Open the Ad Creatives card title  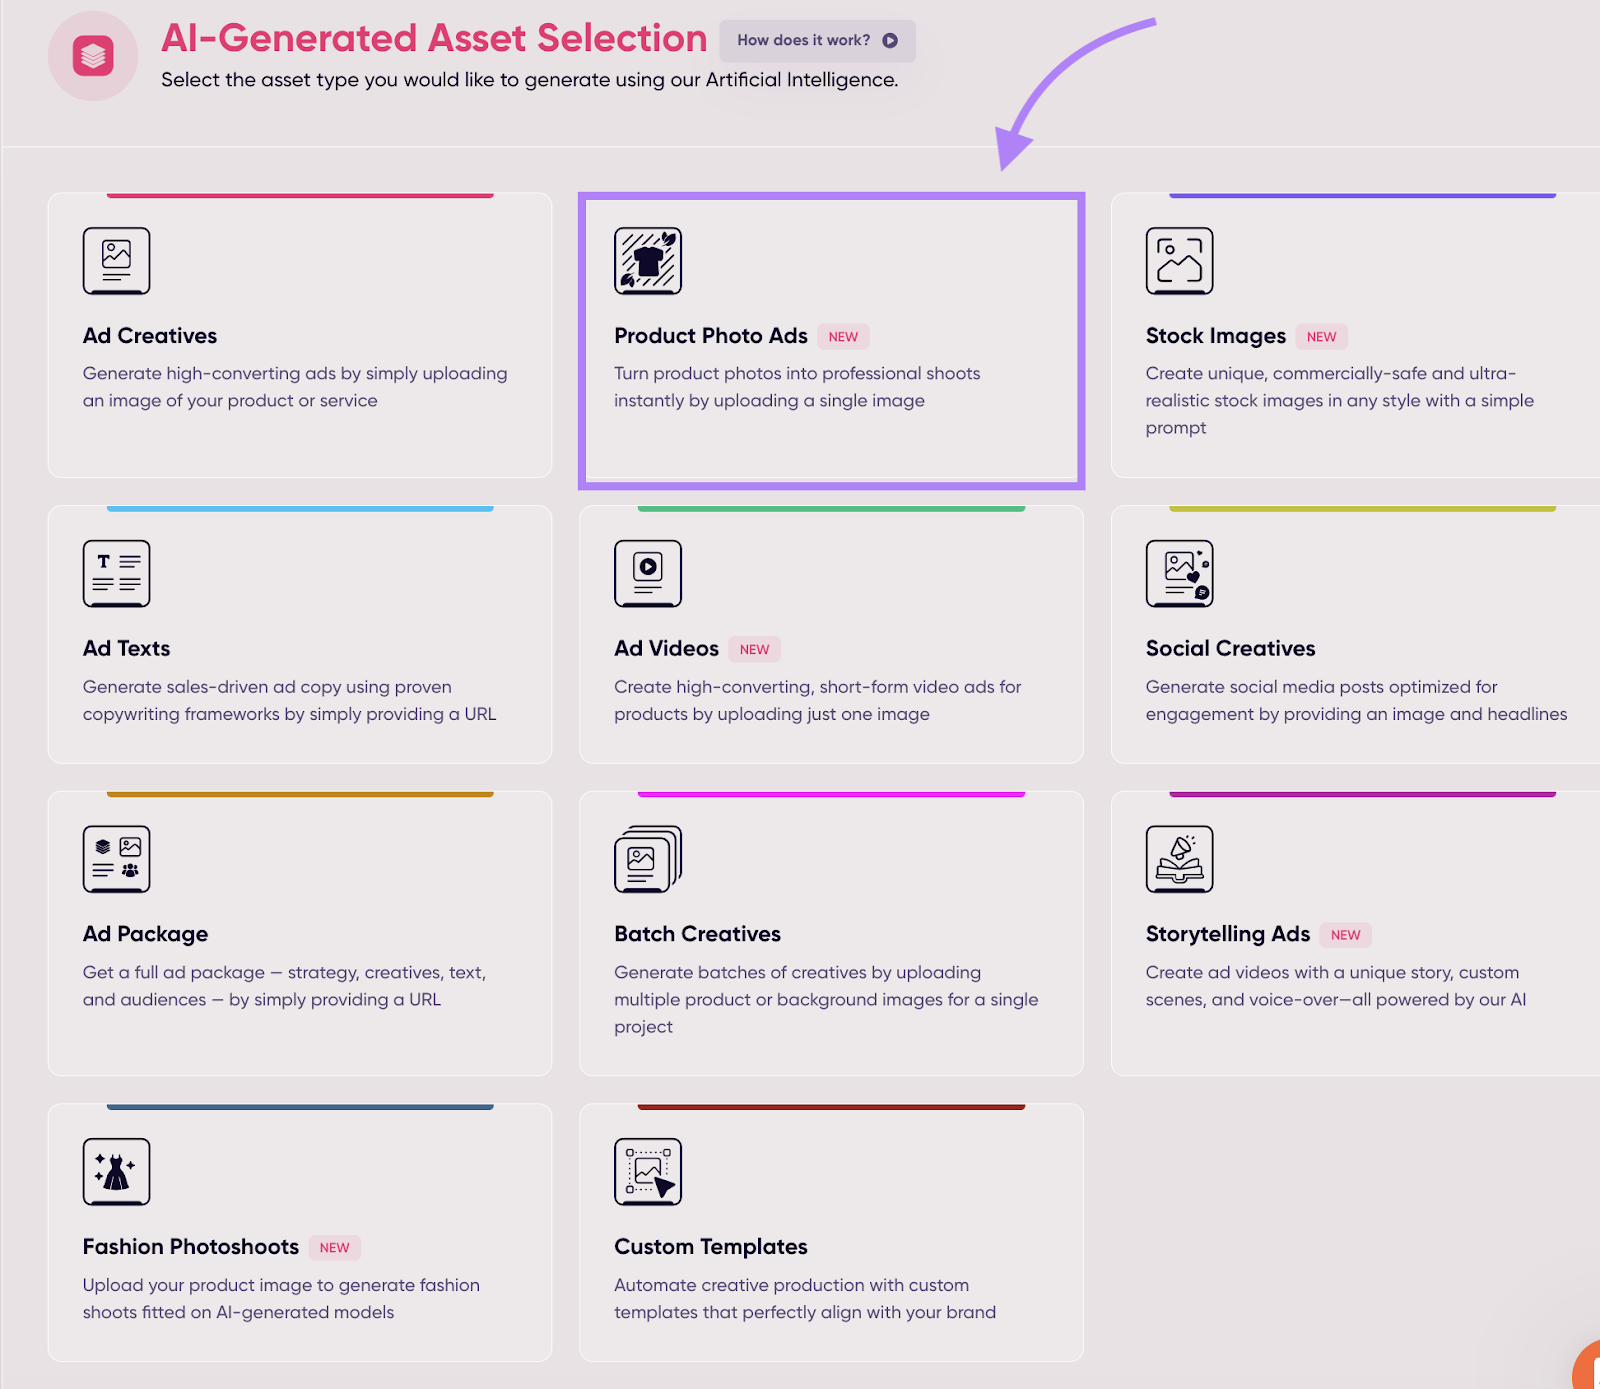coord(150,336)
